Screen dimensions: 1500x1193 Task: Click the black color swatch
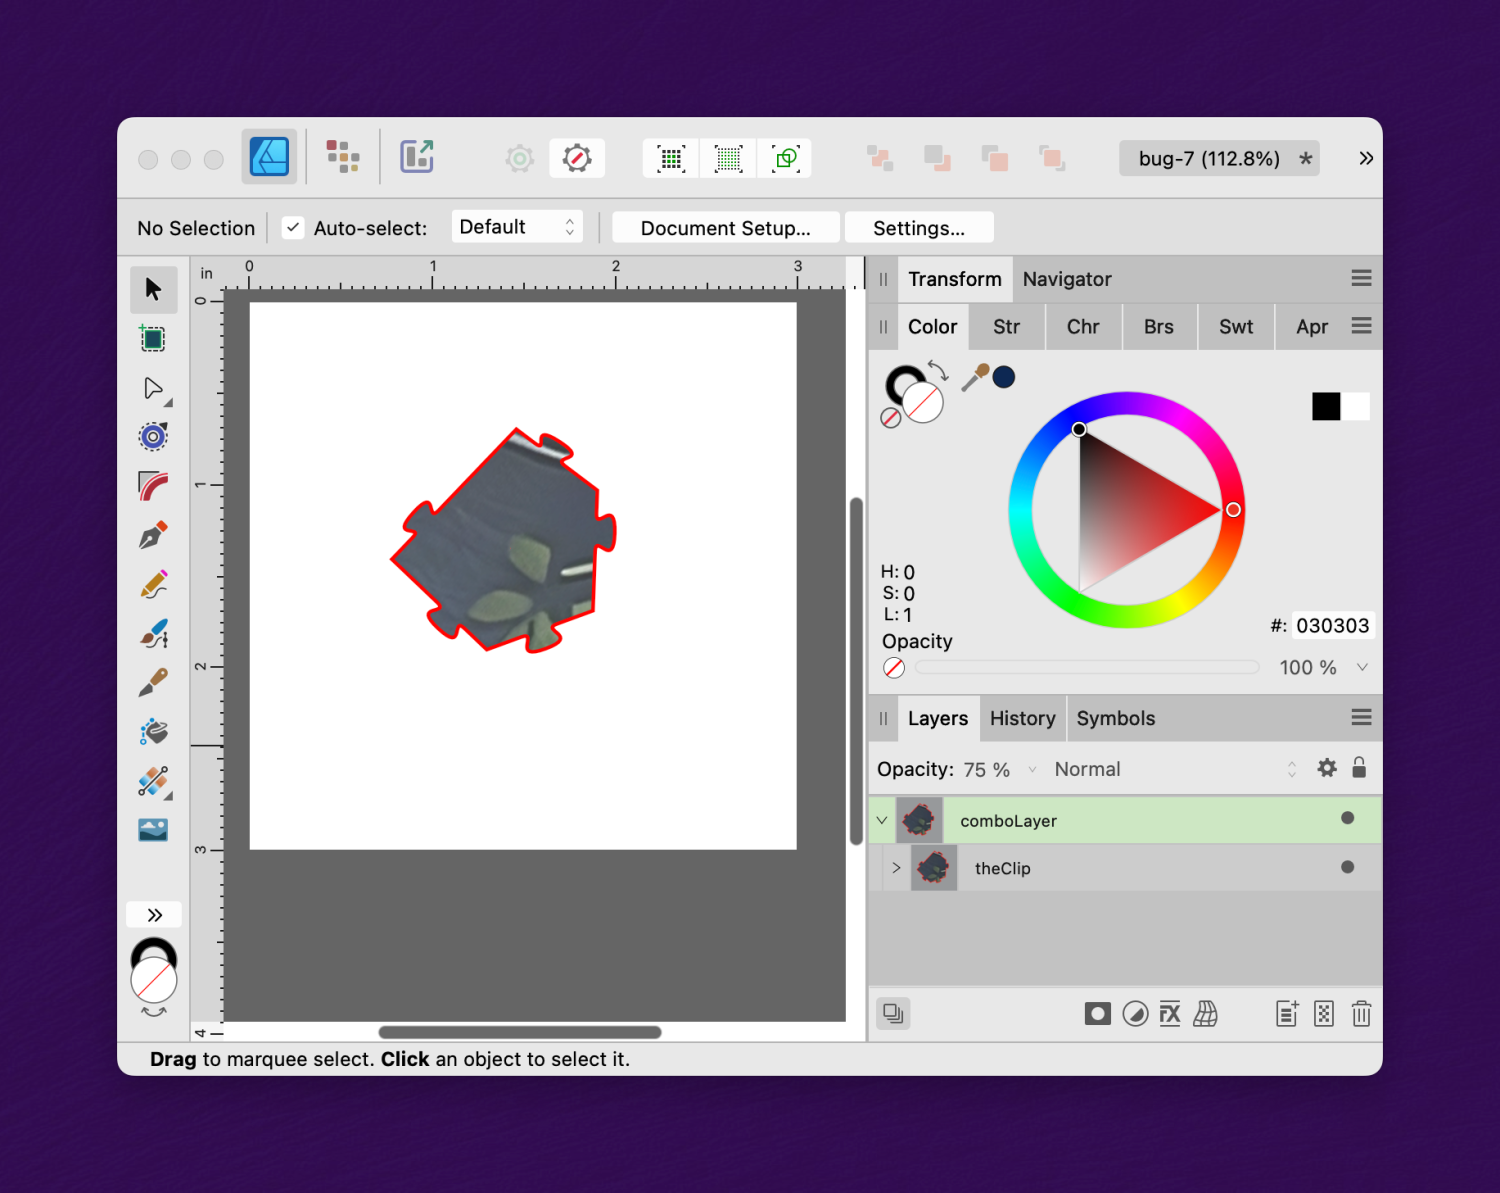point(1325,406)
